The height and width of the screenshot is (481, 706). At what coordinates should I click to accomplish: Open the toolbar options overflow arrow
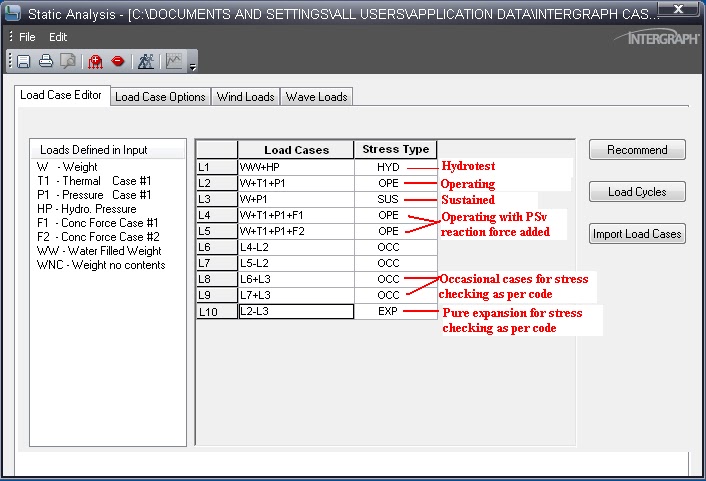click(193, 67)
